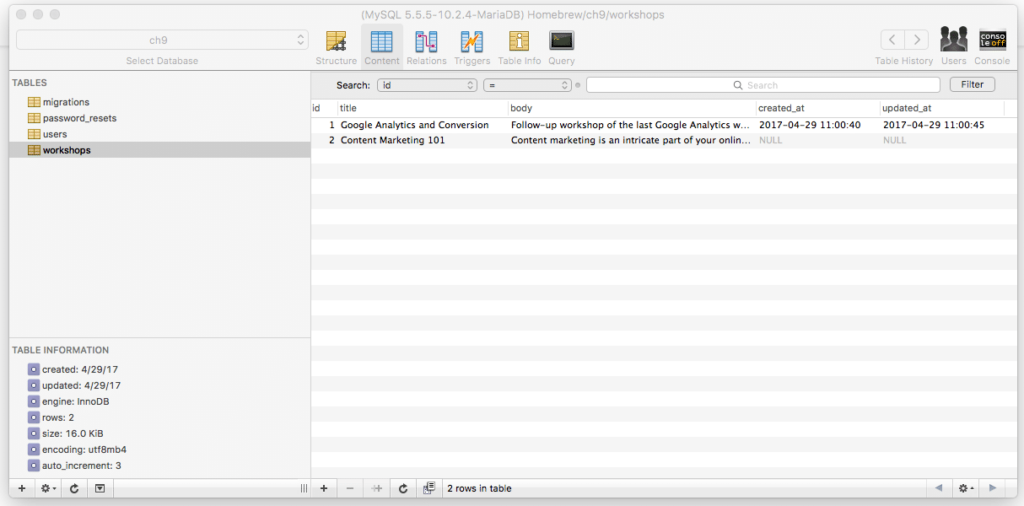Go back in Table History
The height and width of the screenshot is (506, 1024).
(892, 40)
